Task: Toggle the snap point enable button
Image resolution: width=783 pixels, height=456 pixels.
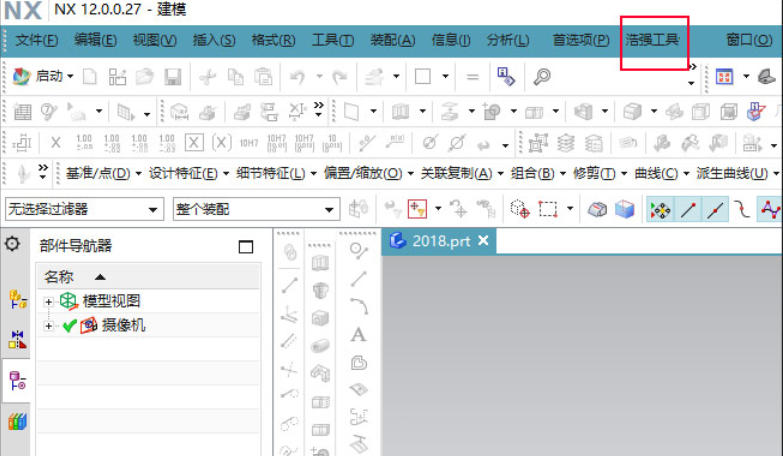Action: tap(661, 210)
